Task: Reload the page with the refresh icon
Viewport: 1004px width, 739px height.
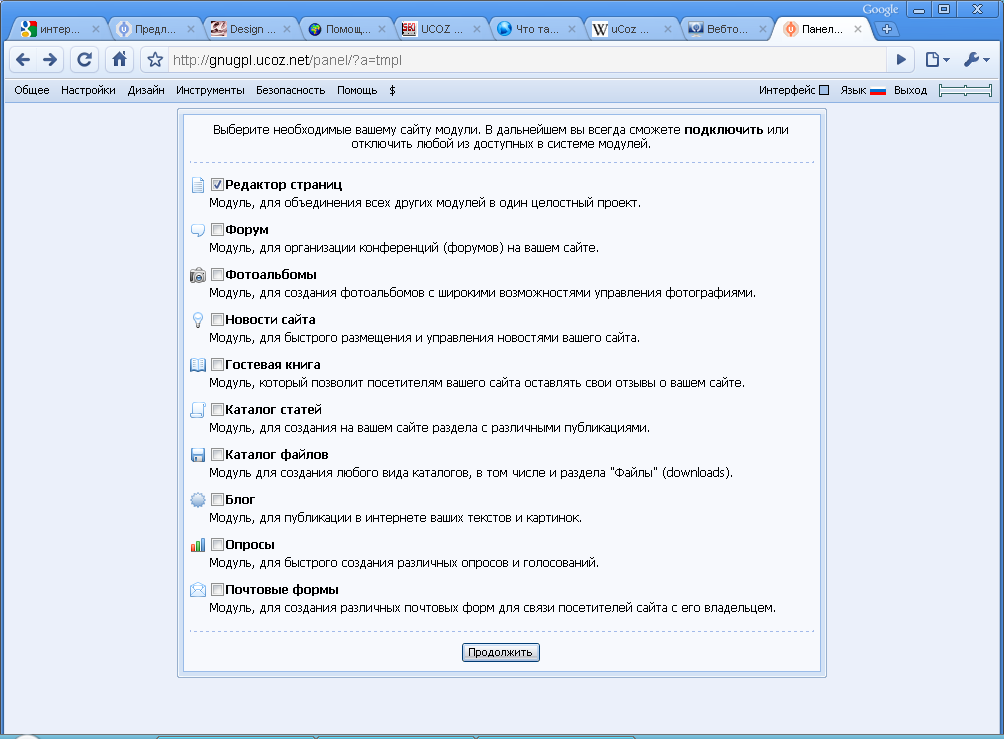Action: (85, 60)
